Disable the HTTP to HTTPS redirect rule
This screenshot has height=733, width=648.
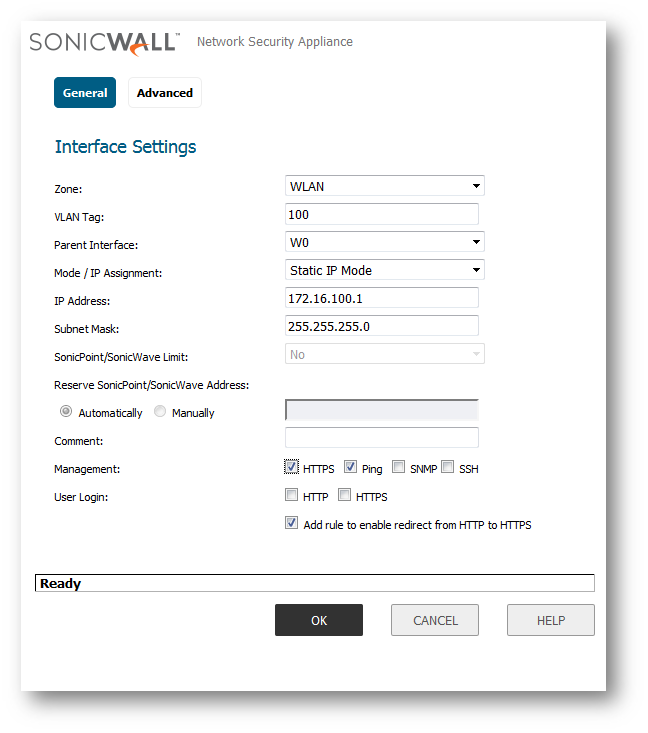pyautogui.click(x=292, y=523)
